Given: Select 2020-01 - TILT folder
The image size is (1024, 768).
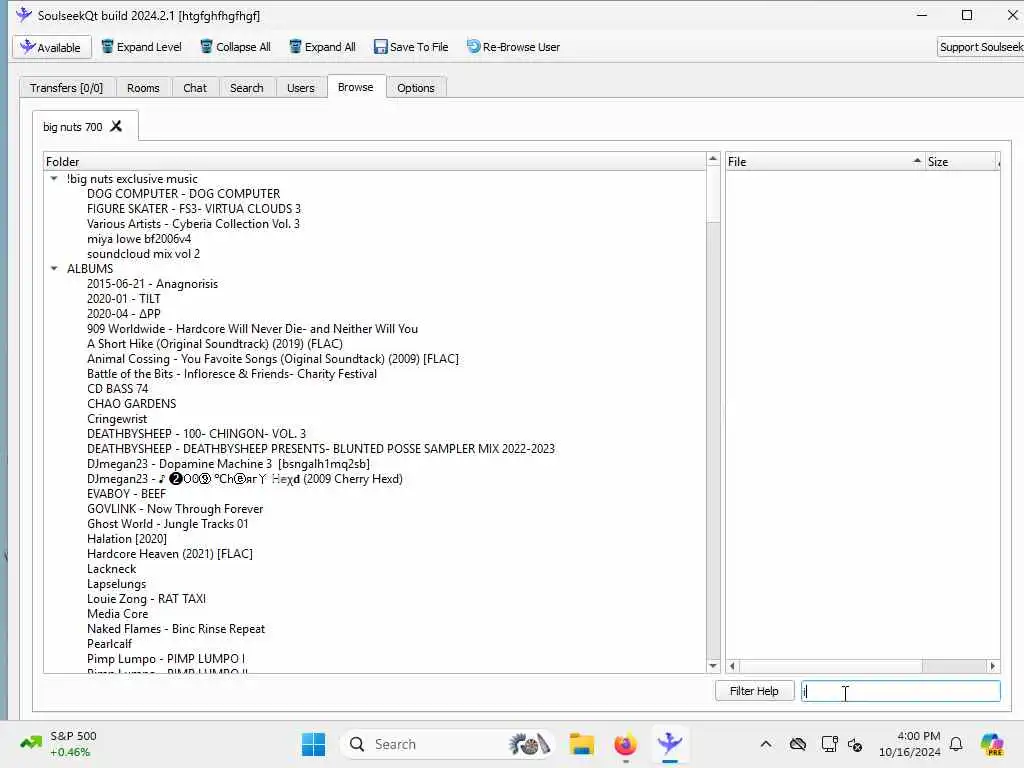Looking at the screenshot, I should coord(123,298).
